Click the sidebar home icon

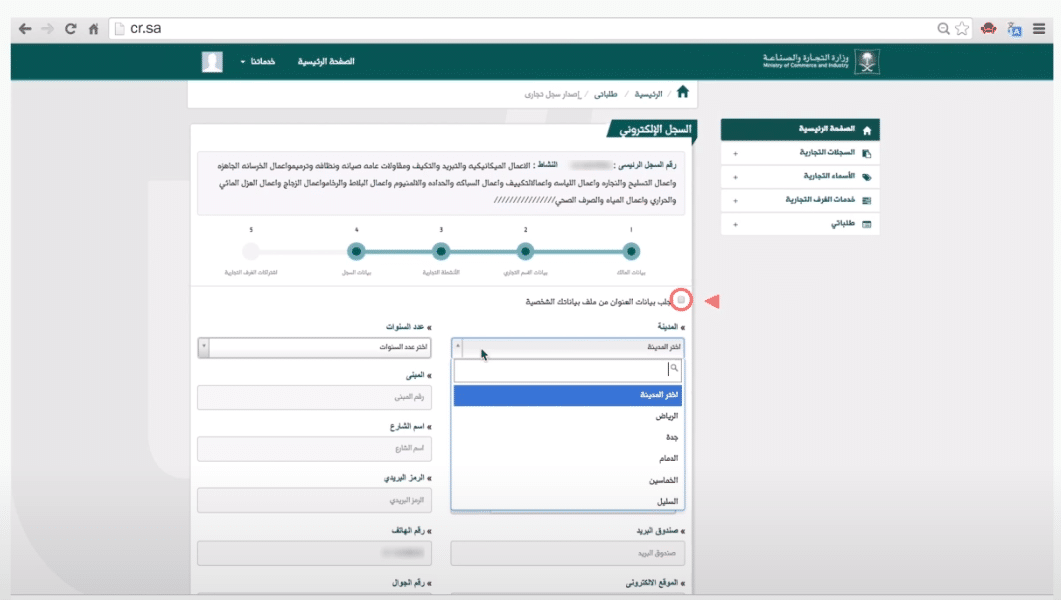tap(867, 130)
